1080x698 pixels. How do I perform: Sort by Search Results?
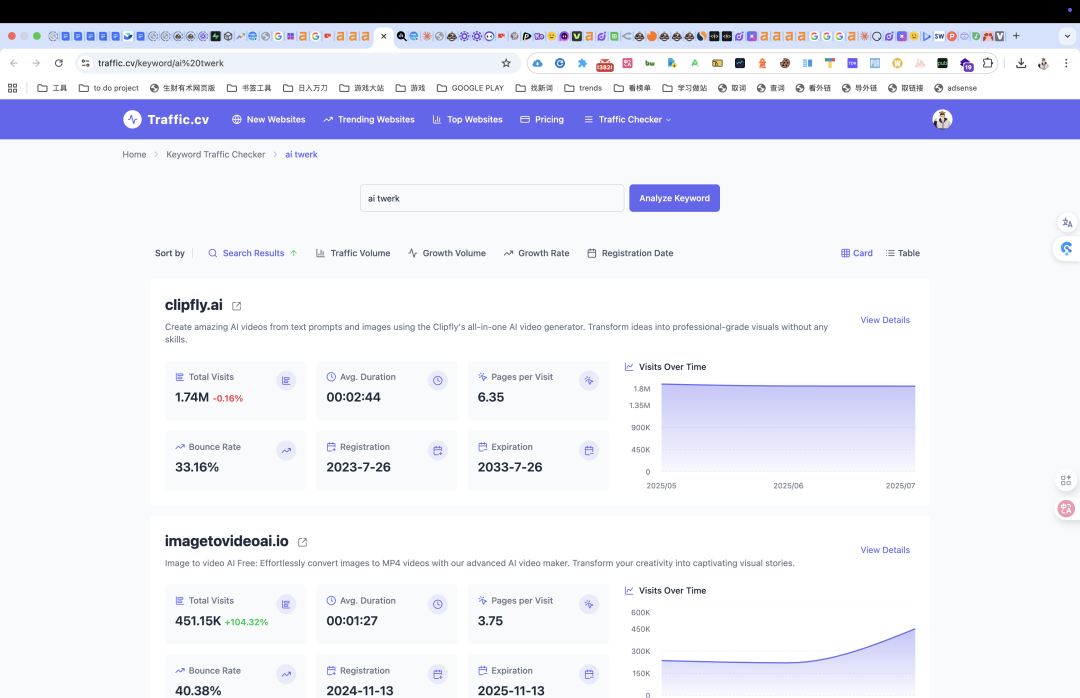coord(253,253)
